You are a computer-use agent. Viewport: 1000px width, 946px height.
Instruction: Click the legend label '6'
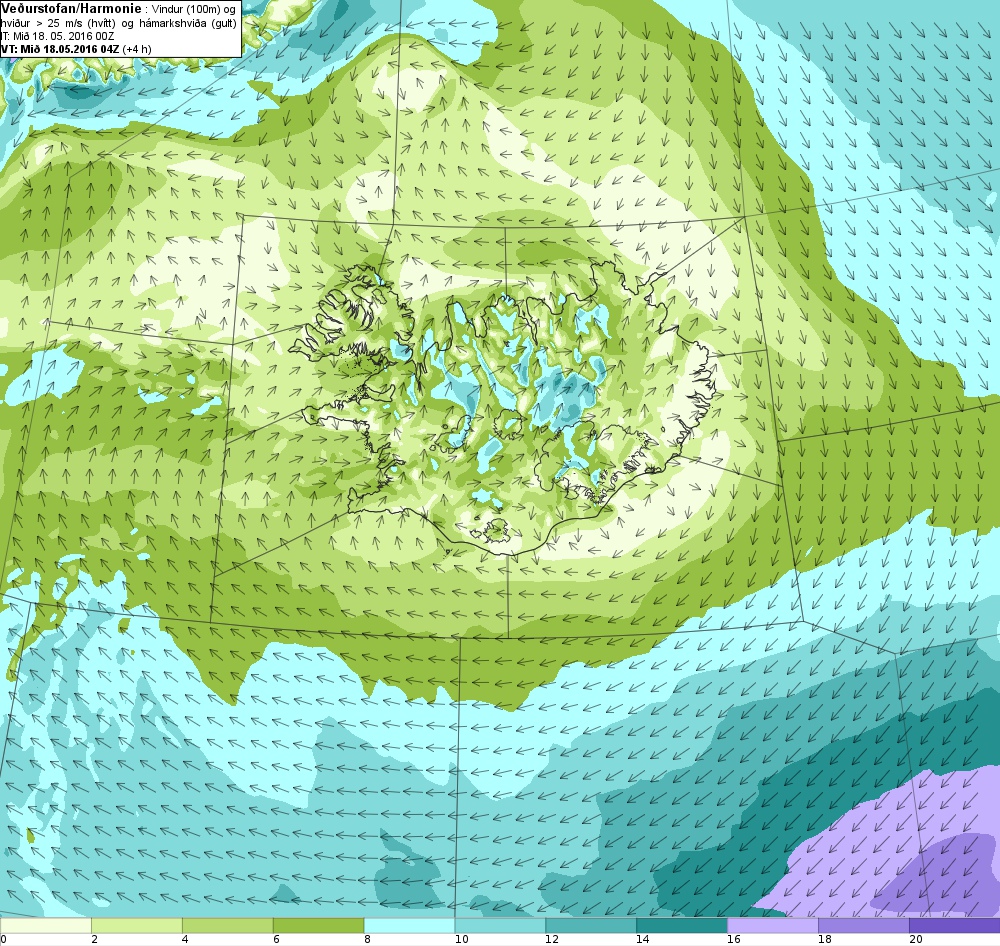point(276,939)
